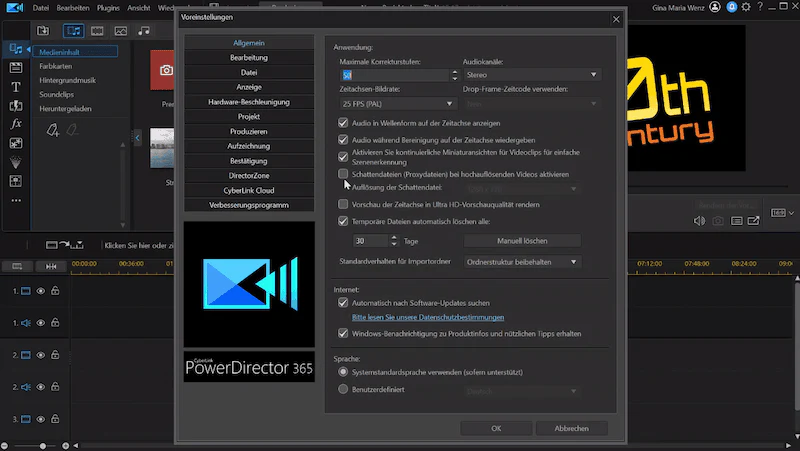Image resolution: width=800 pixels, height=451 pixels.
Task: Switch to Produzieren preferences tab
Action: (249, 131)
